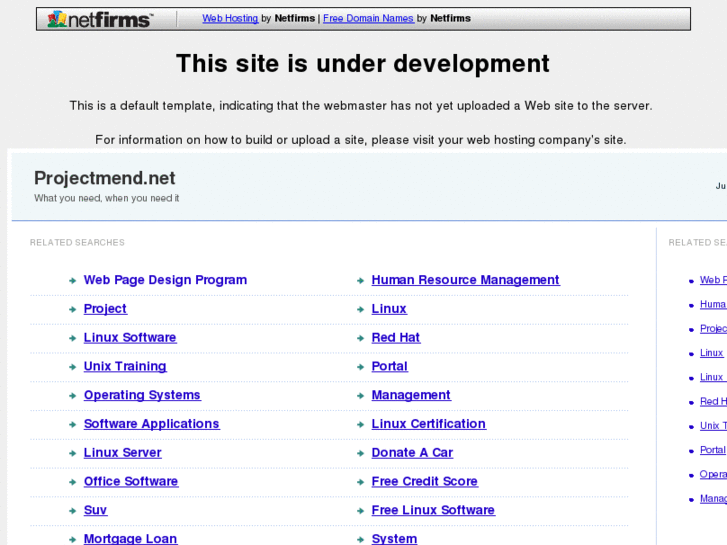Open the Free Linux Software link

[433, 510]
